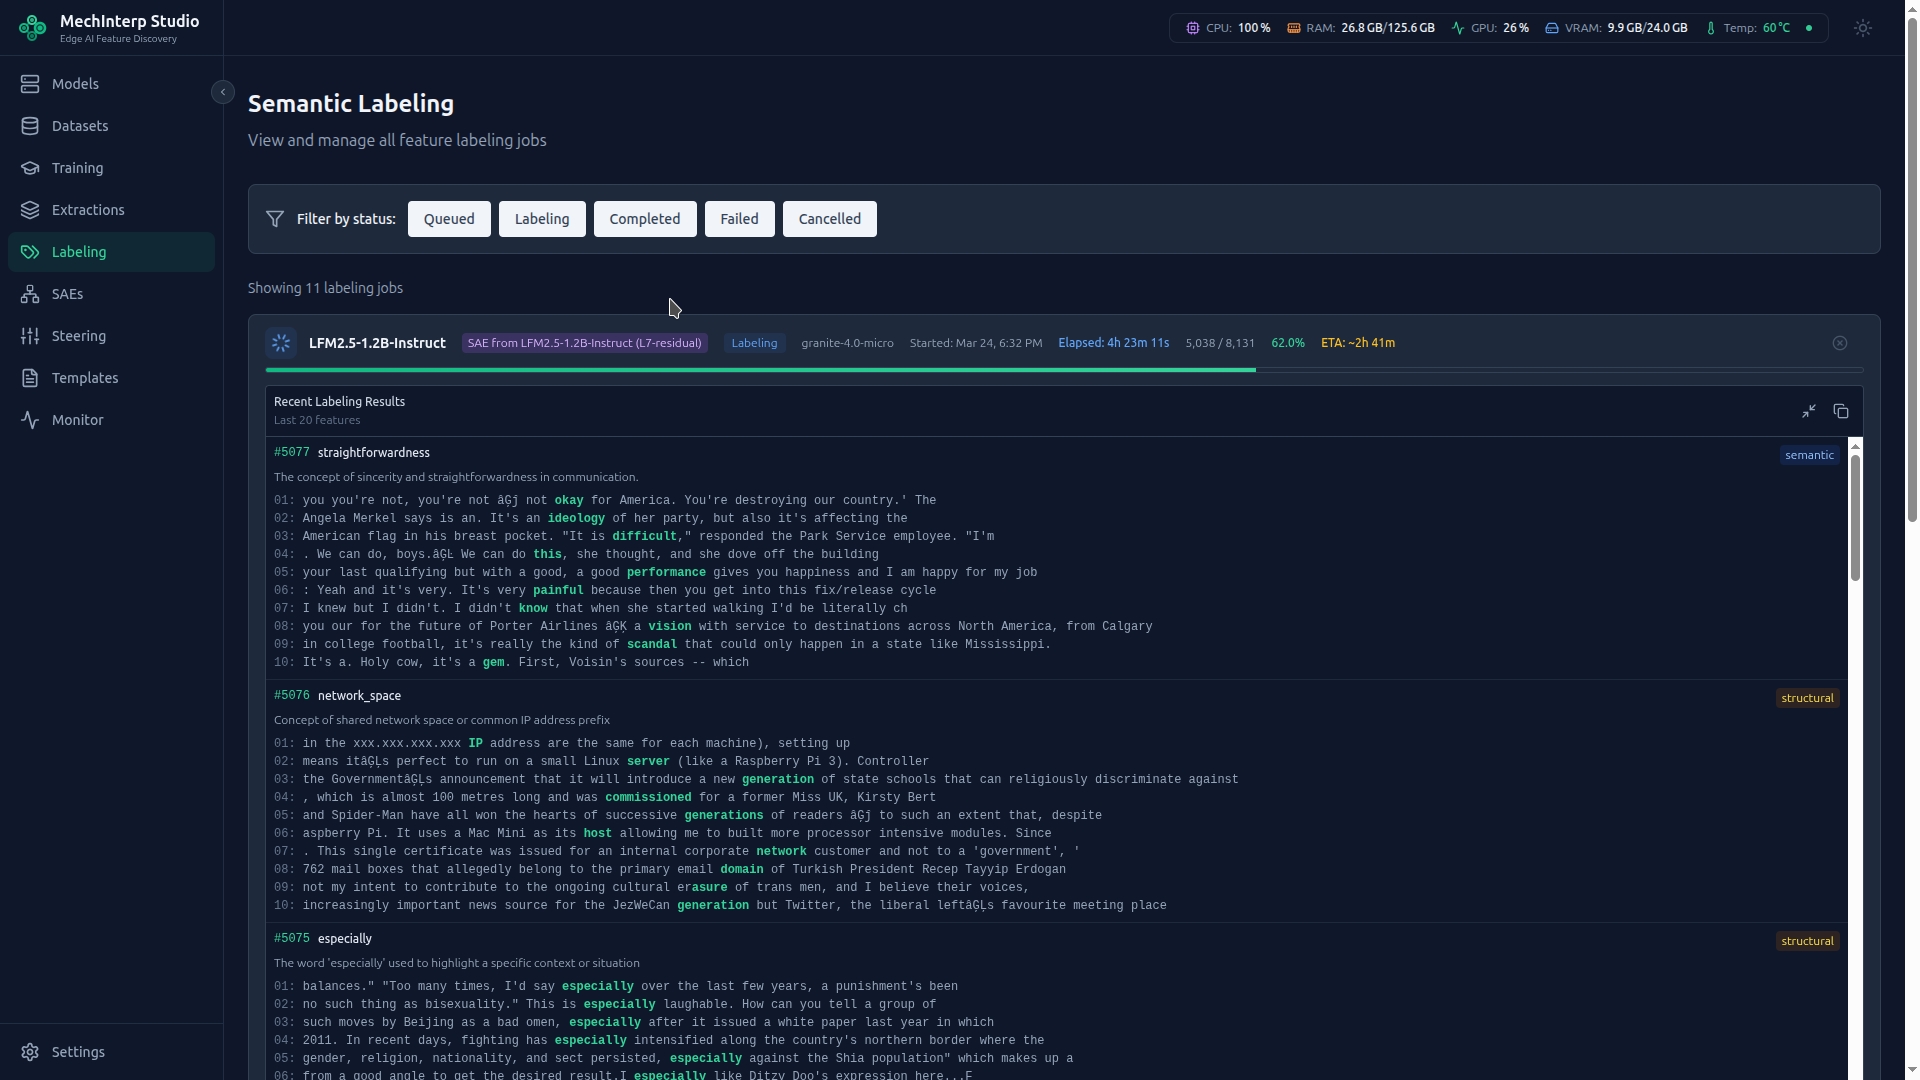
Task: Click the CPU chip icon
Action: click(x=1192, y=28)
